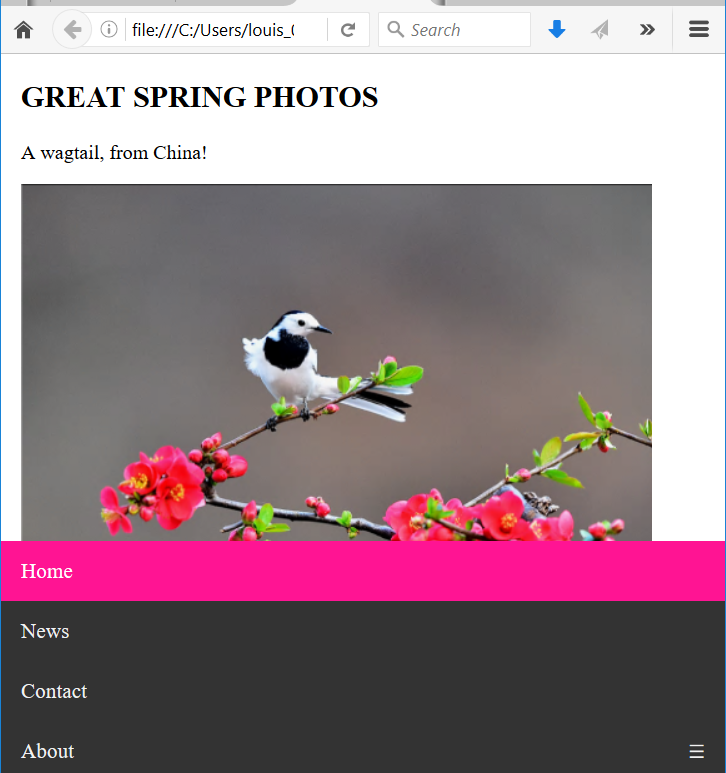The width and height of the screenshot is (726, 773).
Task: Click the search magnifier icon
Action: (395, 29)
